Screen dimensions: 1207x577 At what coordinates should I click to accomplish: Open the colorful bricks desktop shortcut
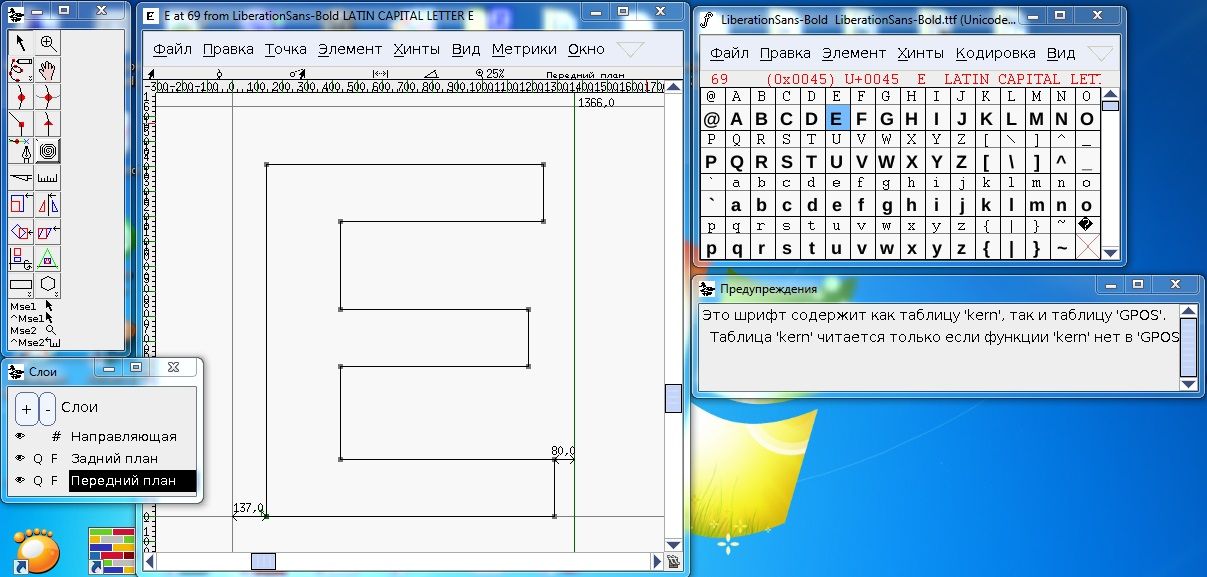pyautogui.click(x=110, y=551)
